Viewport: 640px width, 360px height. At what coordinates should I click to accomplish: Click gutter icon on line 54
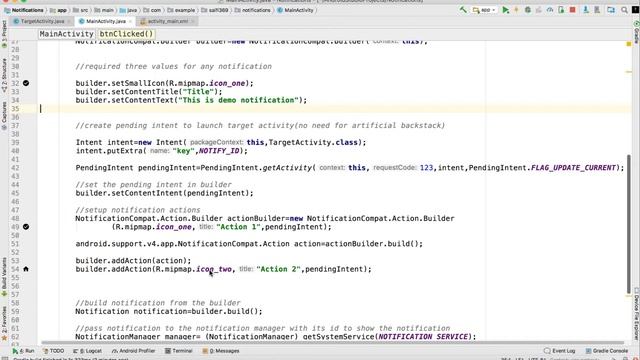(x=26, y=269)
